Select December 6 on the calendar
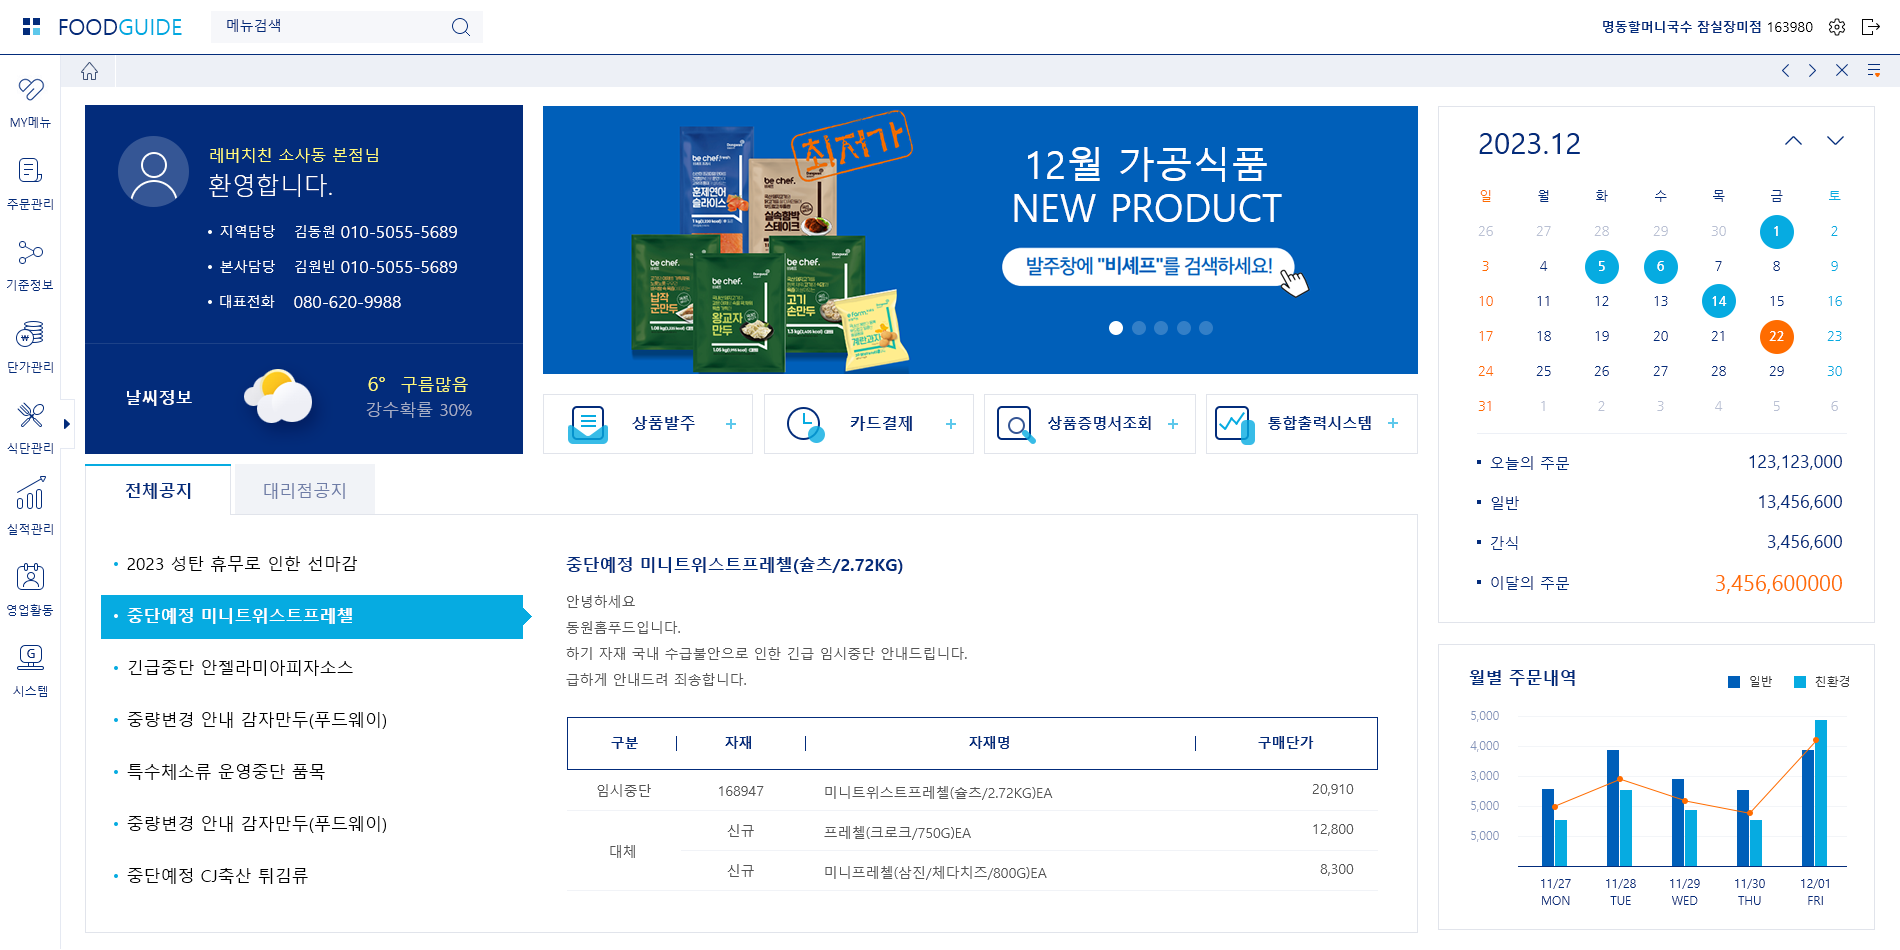 1660,266
